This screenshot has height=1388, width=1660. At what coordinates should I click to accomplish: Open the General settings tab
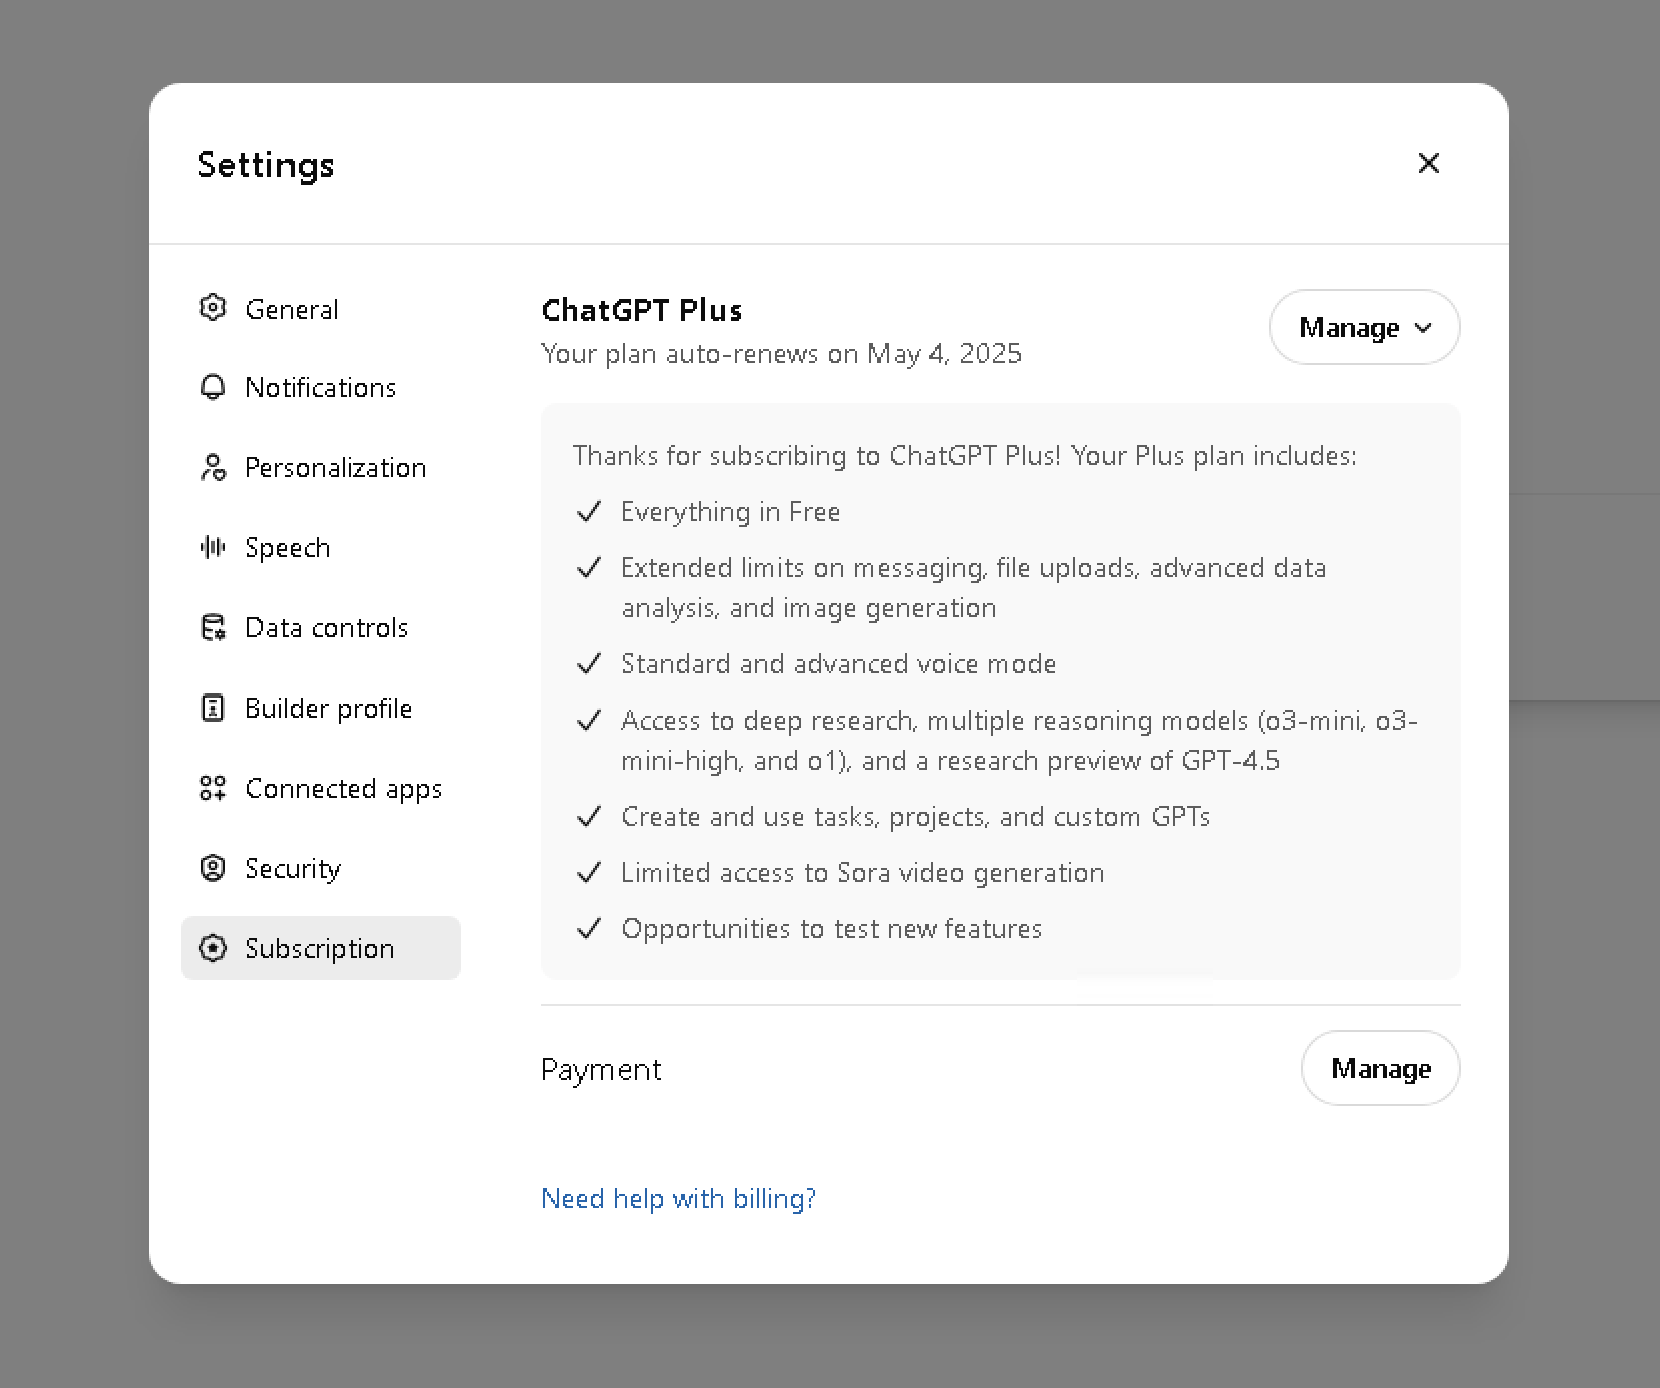coord(321,308)
